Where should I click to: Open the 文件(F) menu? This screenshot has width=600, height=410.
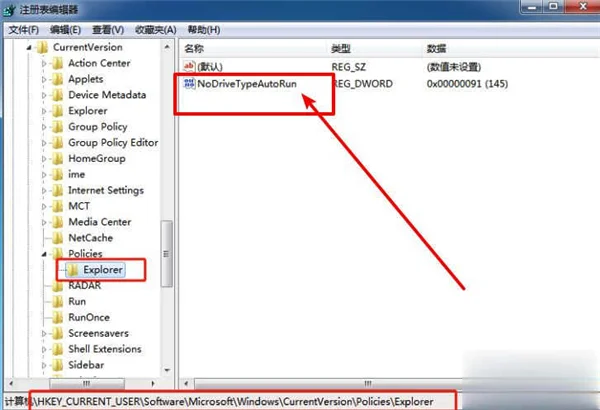(x=24, y=30)
